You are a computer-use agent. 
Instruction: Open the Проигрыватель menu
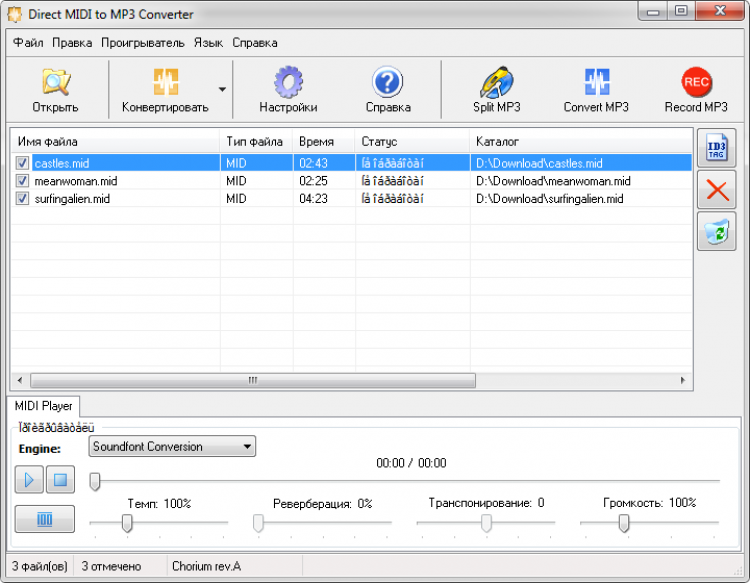click(143, 43)
